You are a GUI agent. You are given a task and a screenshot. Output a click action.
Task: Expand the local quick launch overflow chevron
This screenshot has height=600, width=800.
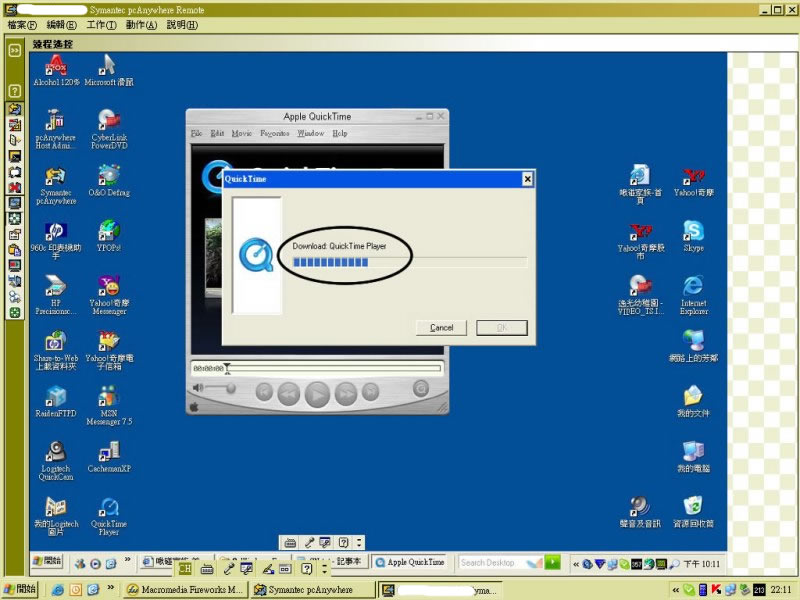point(111,588)
